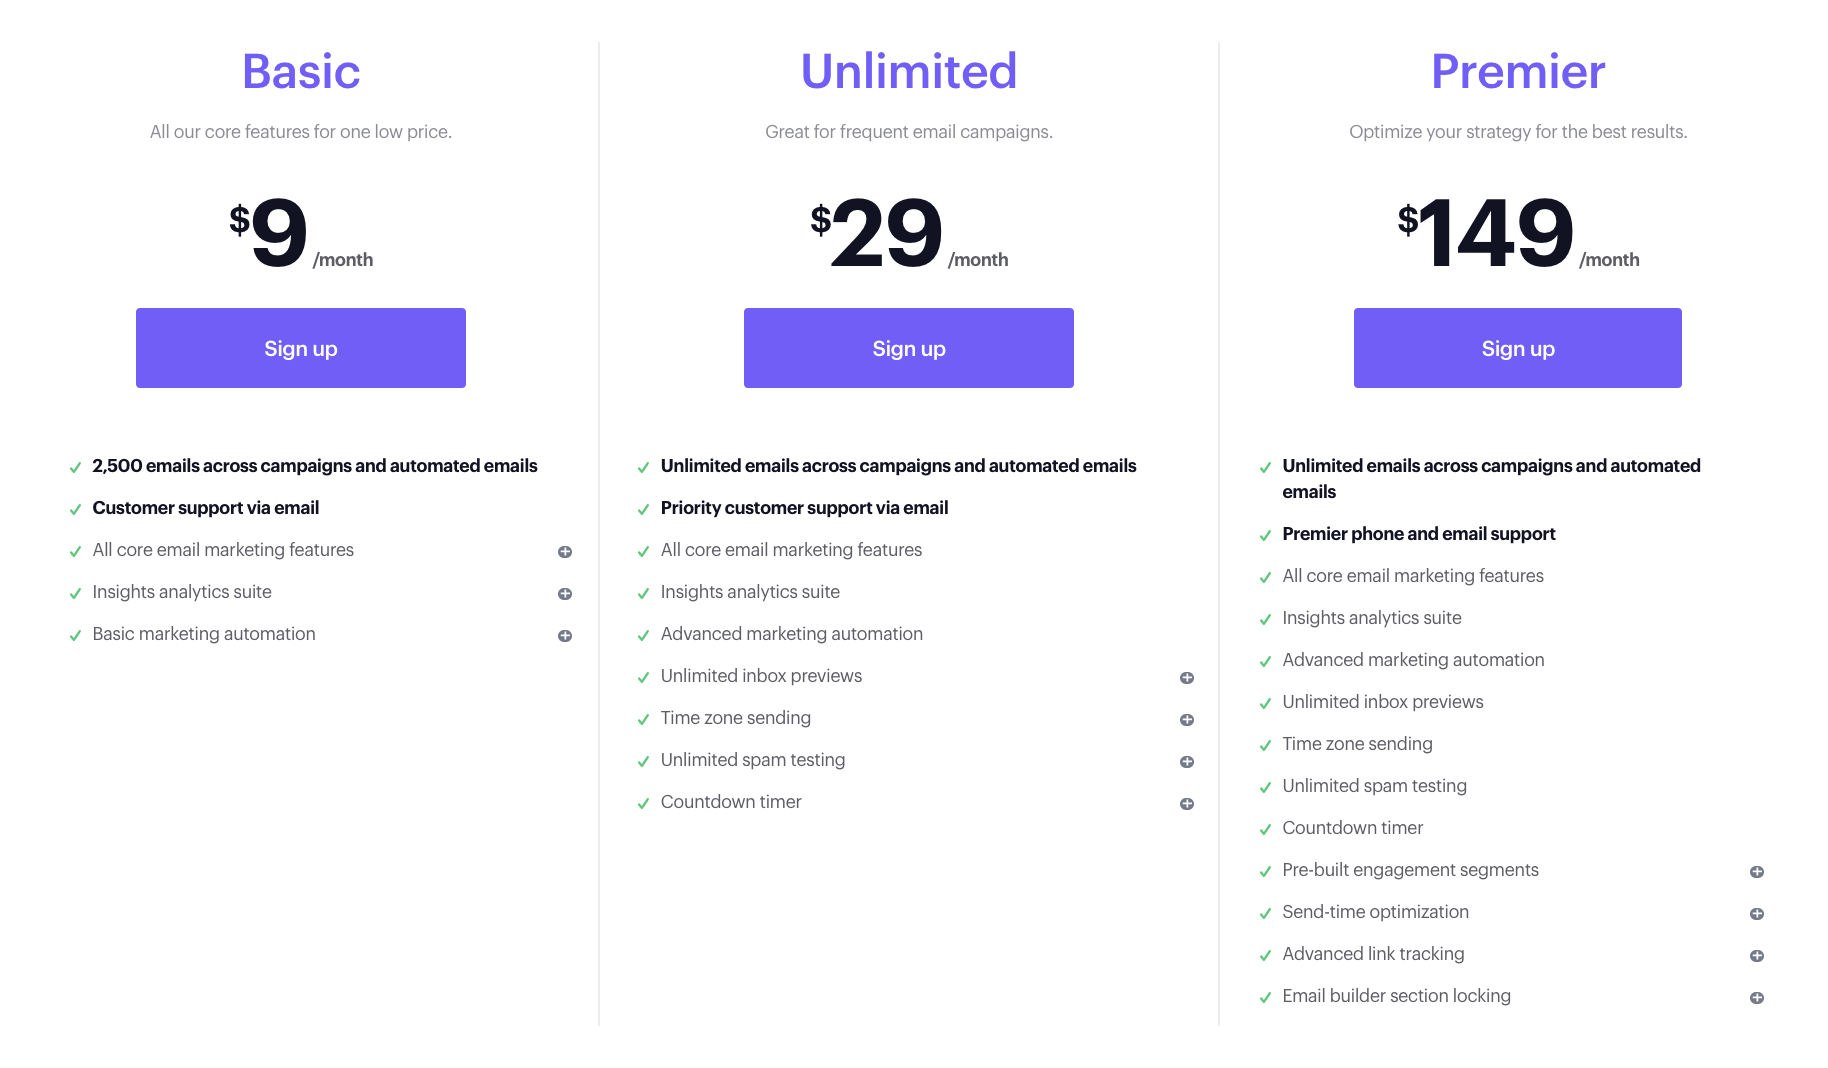Expand Unlimited spam testing in Unlimited plan
Viewport: 1828px width, 1068px height.
tap(1187, 762)
